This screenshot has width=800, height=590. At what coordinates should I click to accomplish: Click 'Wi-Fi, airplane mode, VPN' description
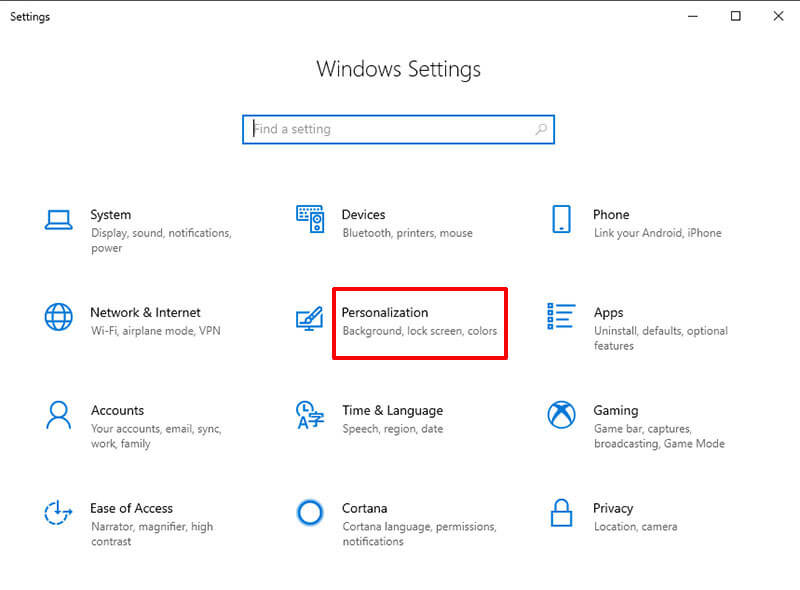[156, 331]
